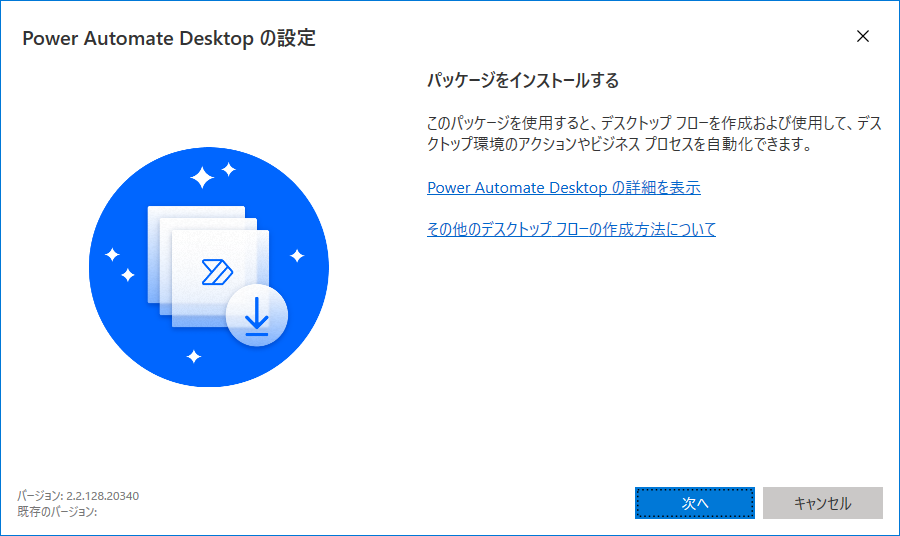Click the 次へ (Next) button
Screen dimensions: 900x536
click(x=695, y=503)
